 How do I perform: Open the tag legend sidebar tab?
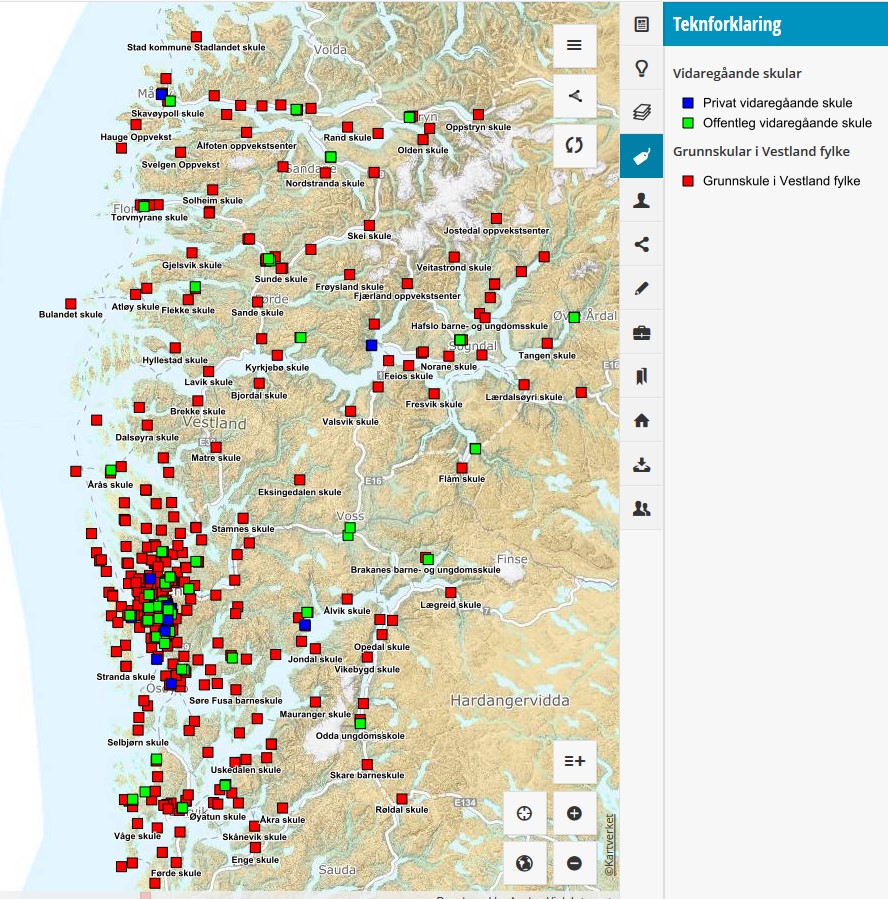coord(641,156)
